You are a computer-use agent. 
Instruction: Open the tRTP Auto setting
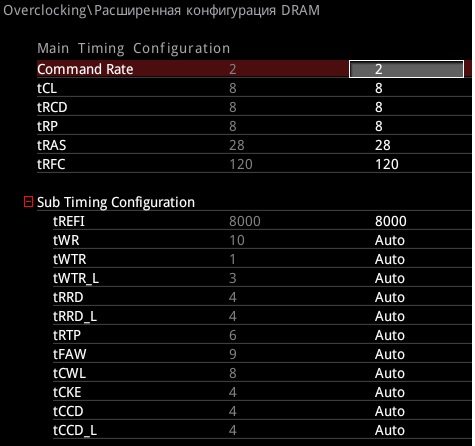[390, 335]
